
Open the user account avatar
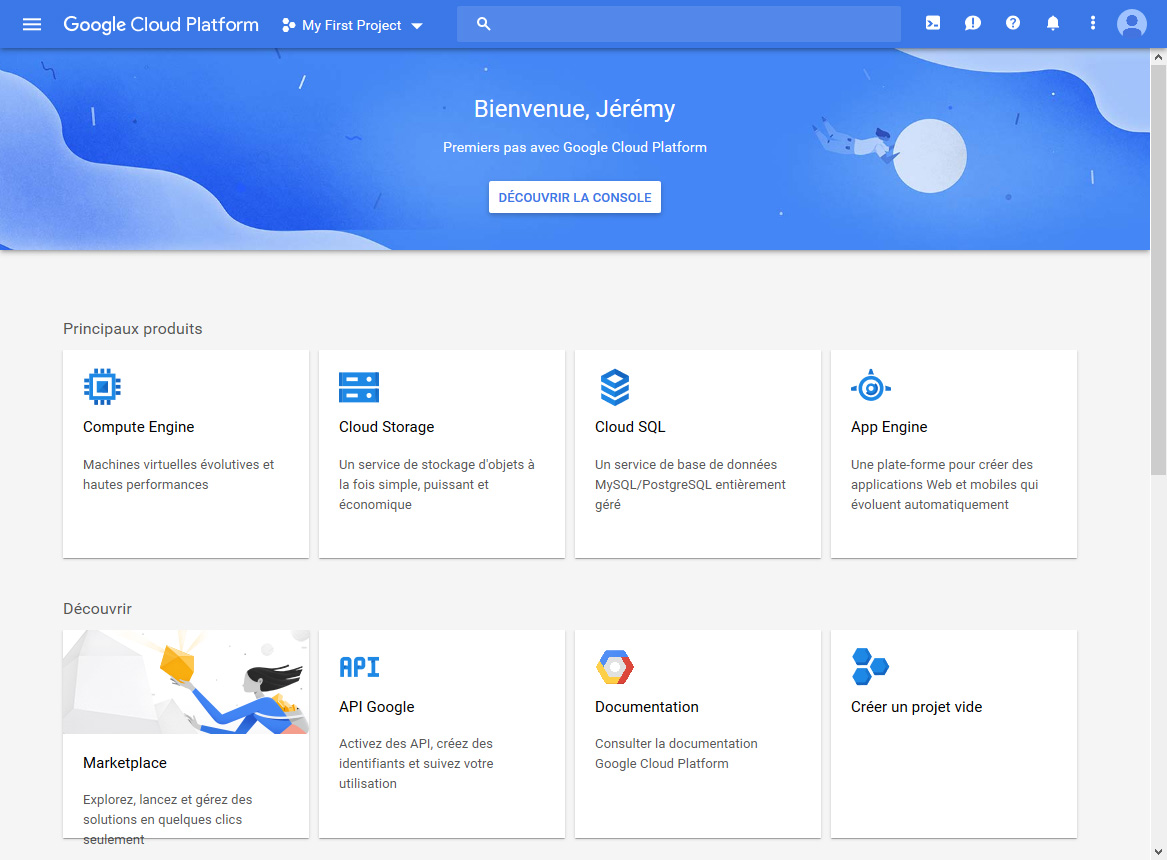(x=1132, y=23)
